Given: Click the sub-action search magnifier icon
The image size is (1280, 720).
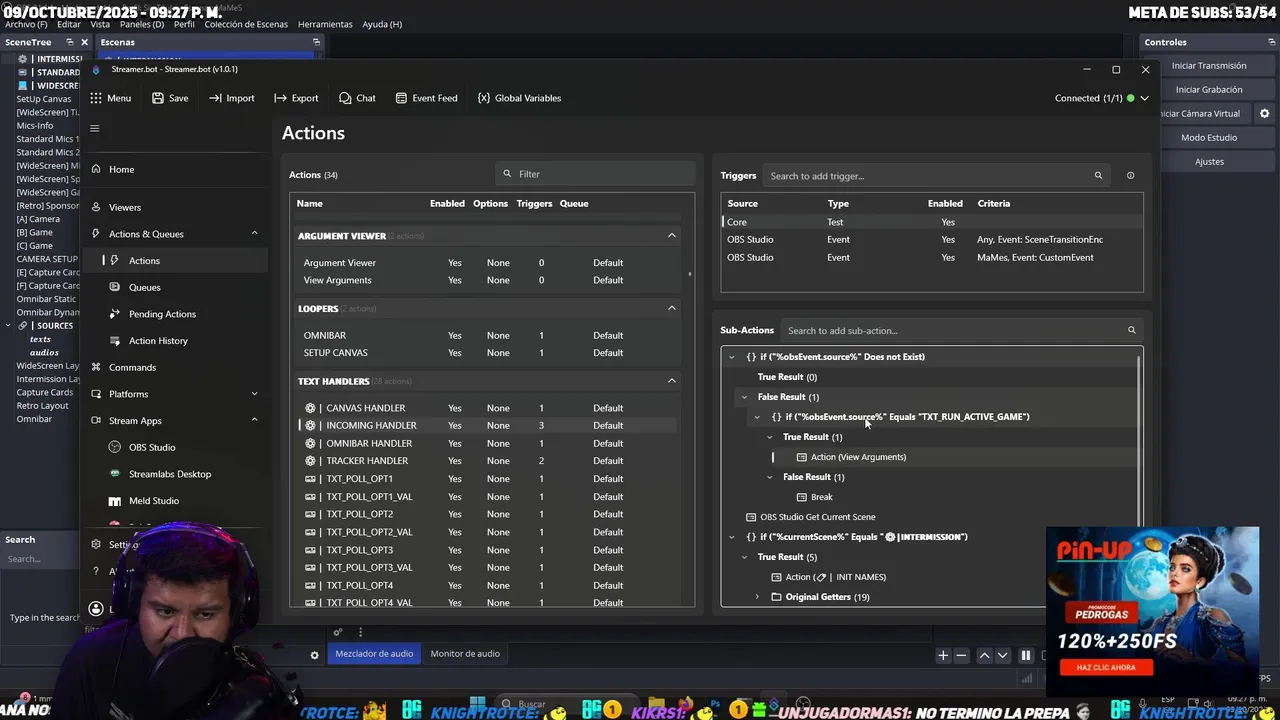Looking at the screenshot, I should [1132, 331].
